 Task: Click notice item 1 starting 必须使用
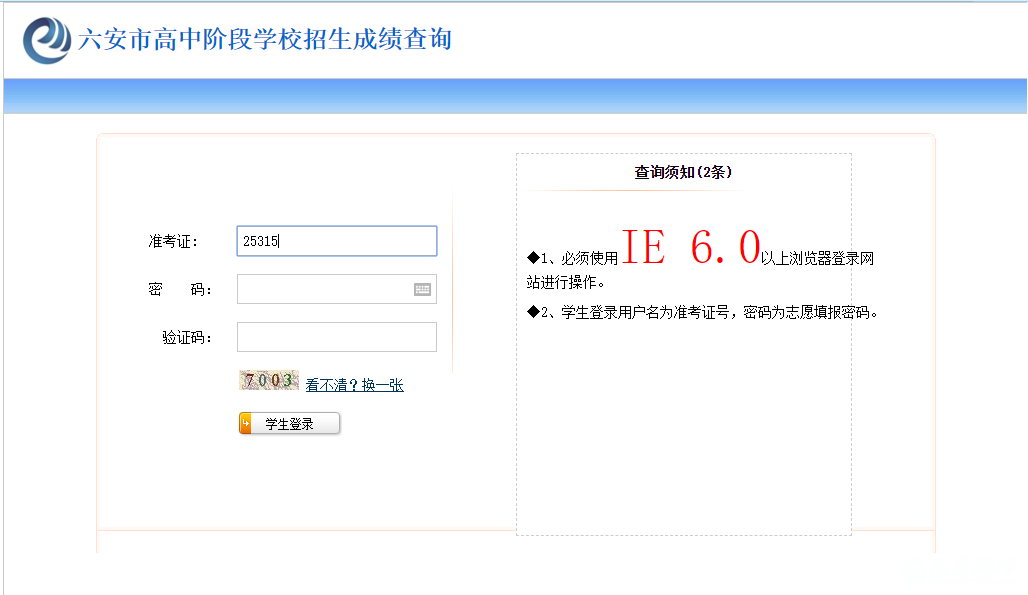[700, 259]
